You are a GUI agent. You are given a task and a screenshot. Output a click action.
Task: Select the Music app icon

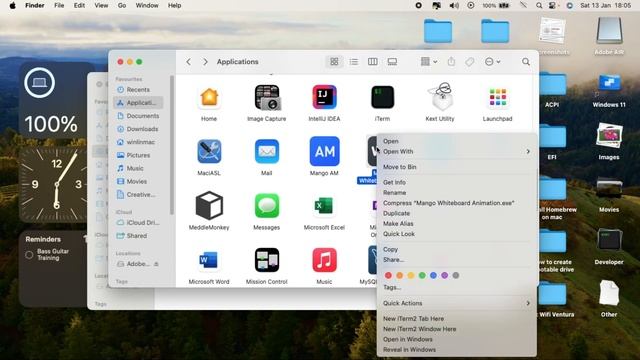324,260
